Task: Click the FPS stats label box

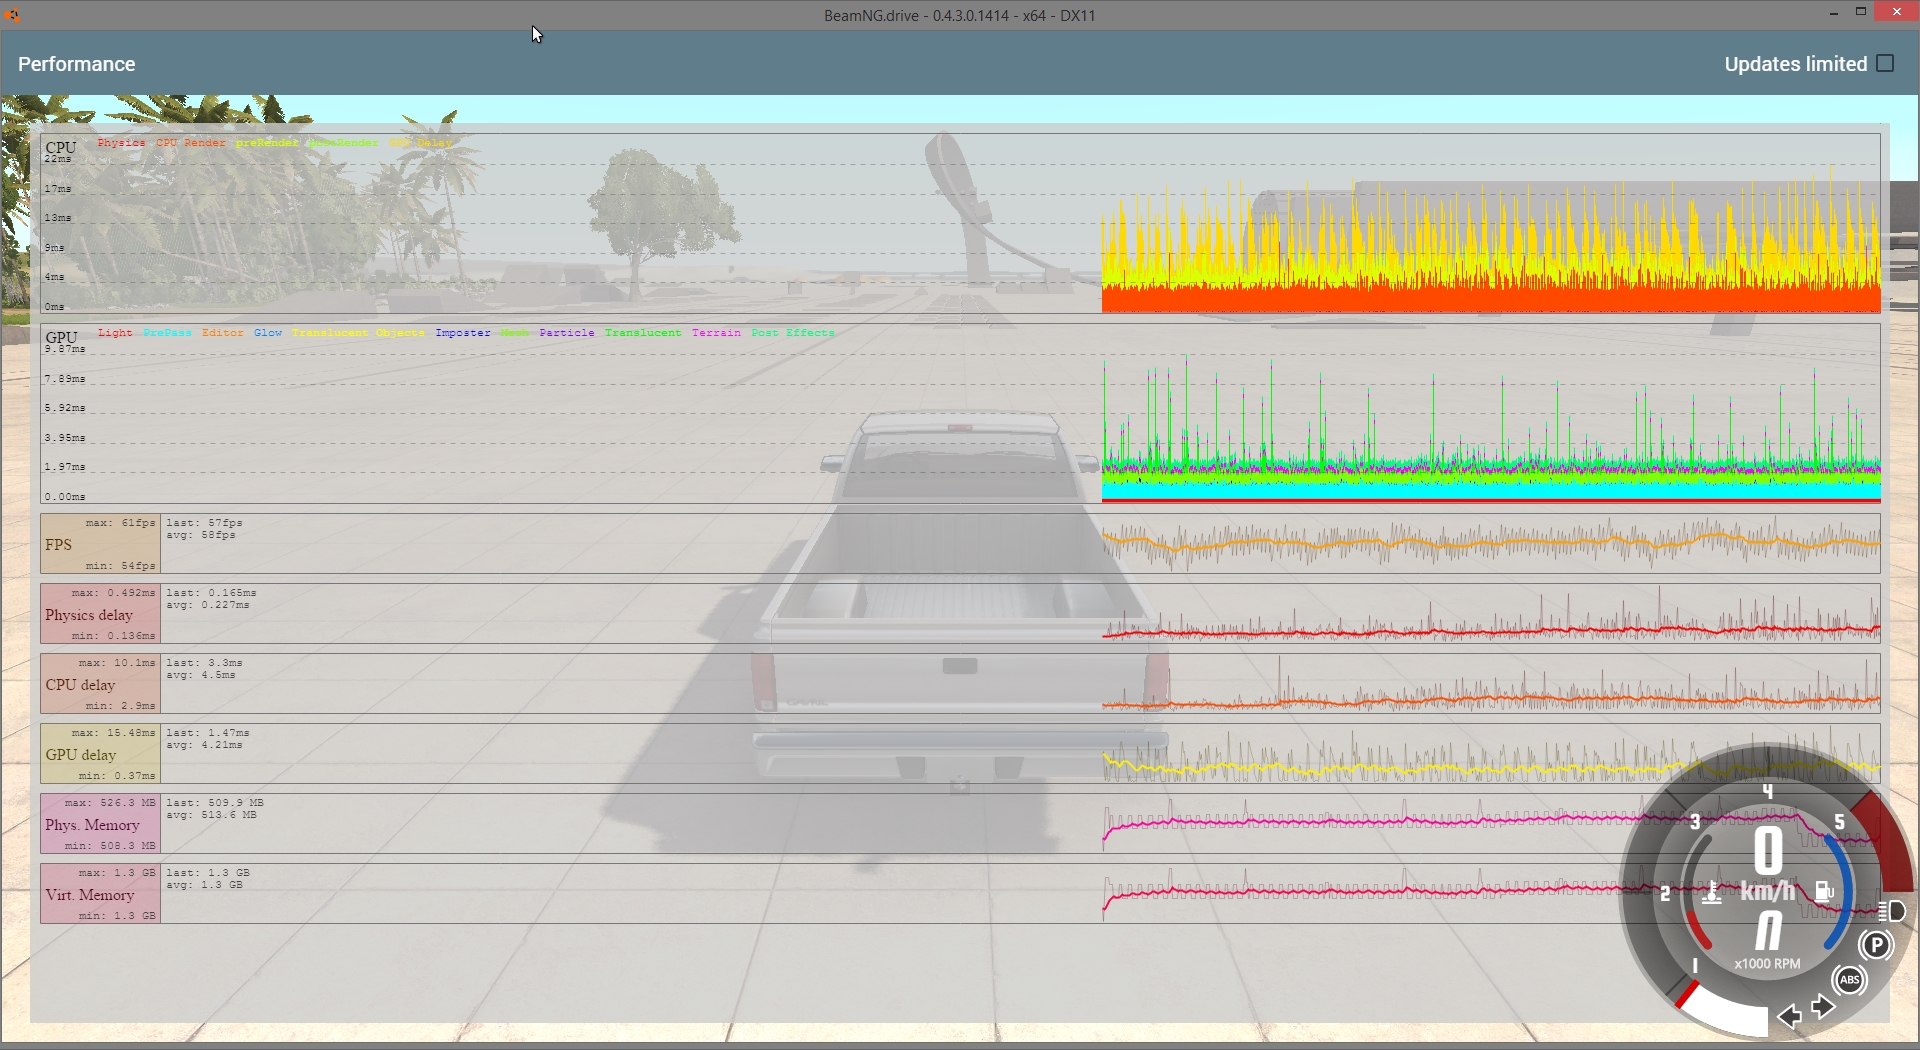Action: click(100, 544)
